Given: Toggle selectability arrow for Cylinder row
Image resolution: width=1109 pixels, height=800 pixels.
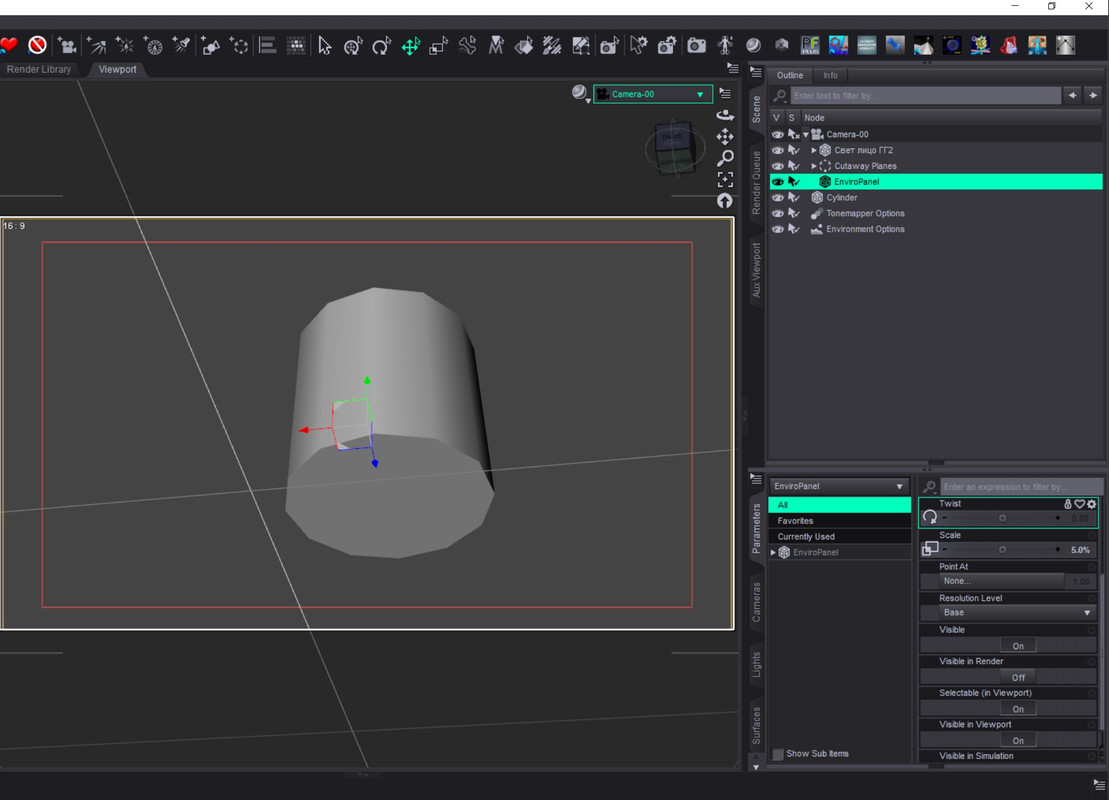Looking at the screenshot, I should coord(794,197).
